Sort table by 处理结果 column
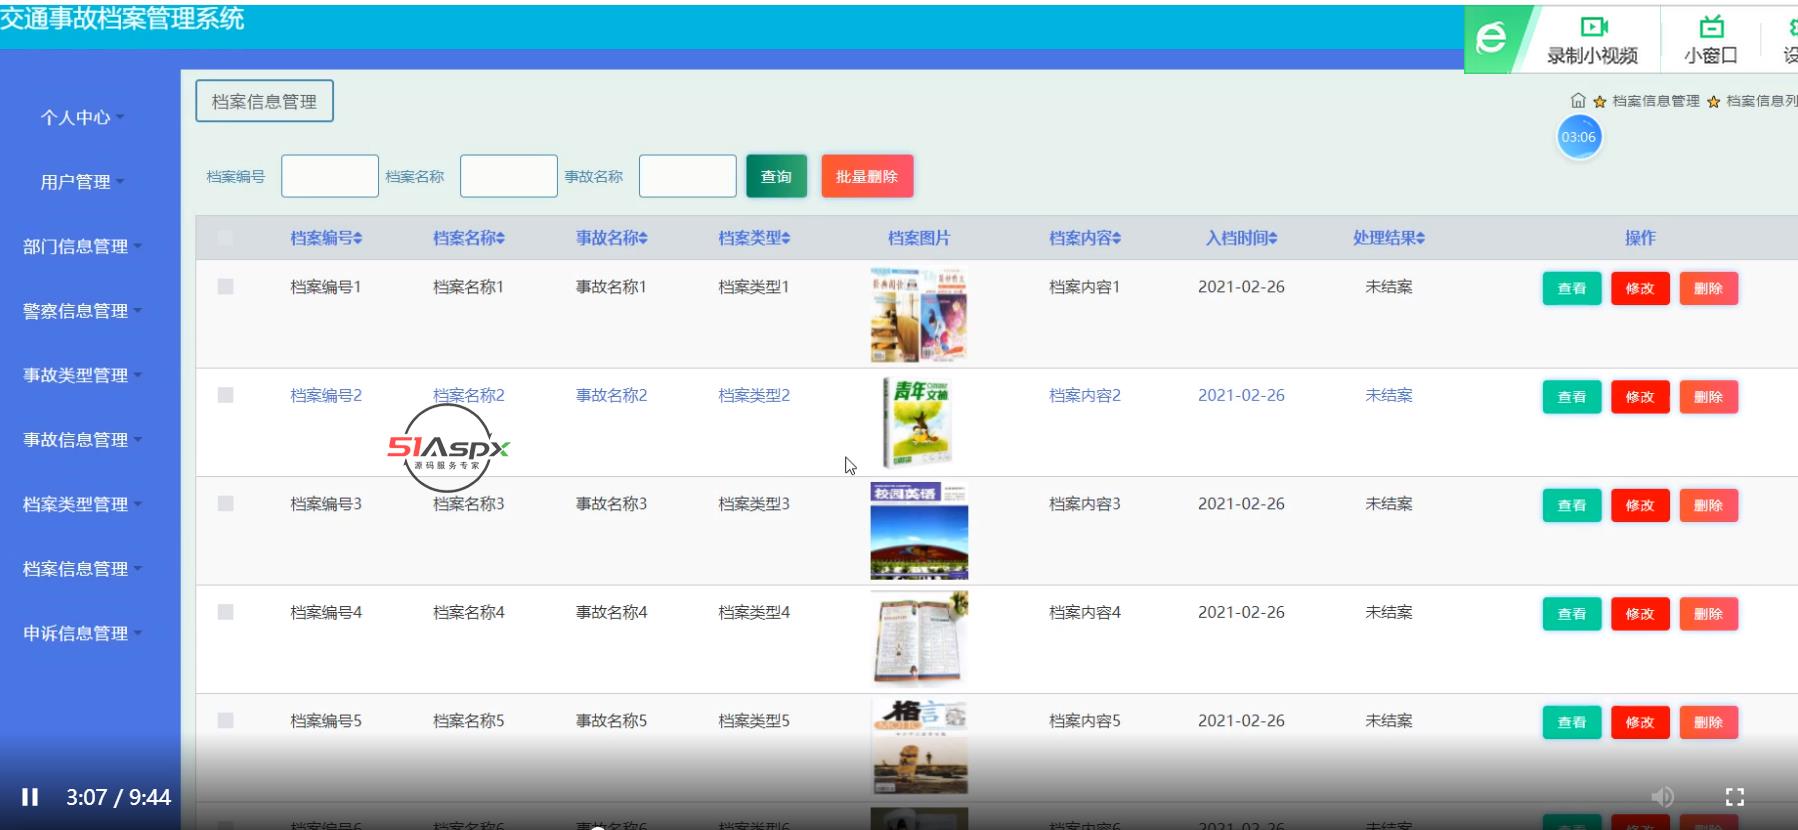The height and width of the screenshot is (830, 1798). tap(1389, 238)
